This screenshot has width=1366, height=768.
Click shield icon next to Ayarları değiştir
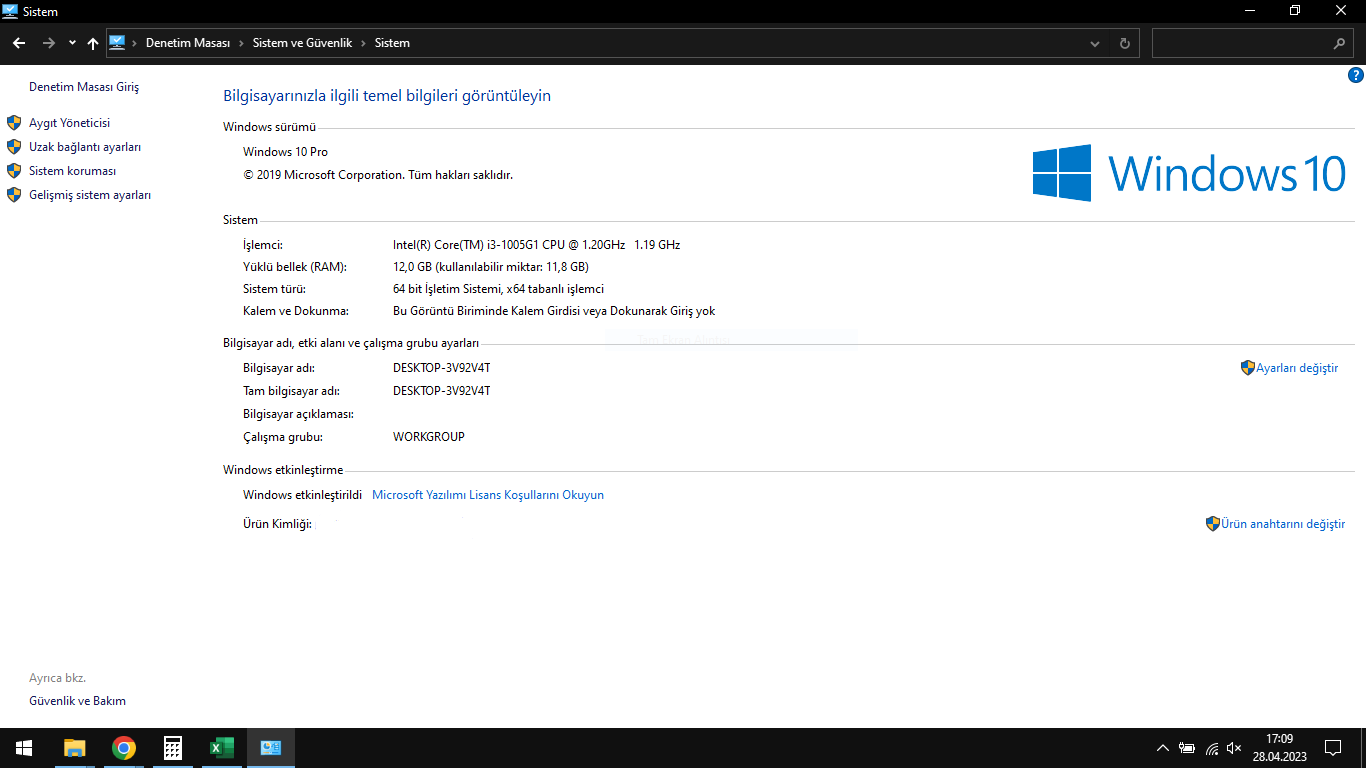1247,368
